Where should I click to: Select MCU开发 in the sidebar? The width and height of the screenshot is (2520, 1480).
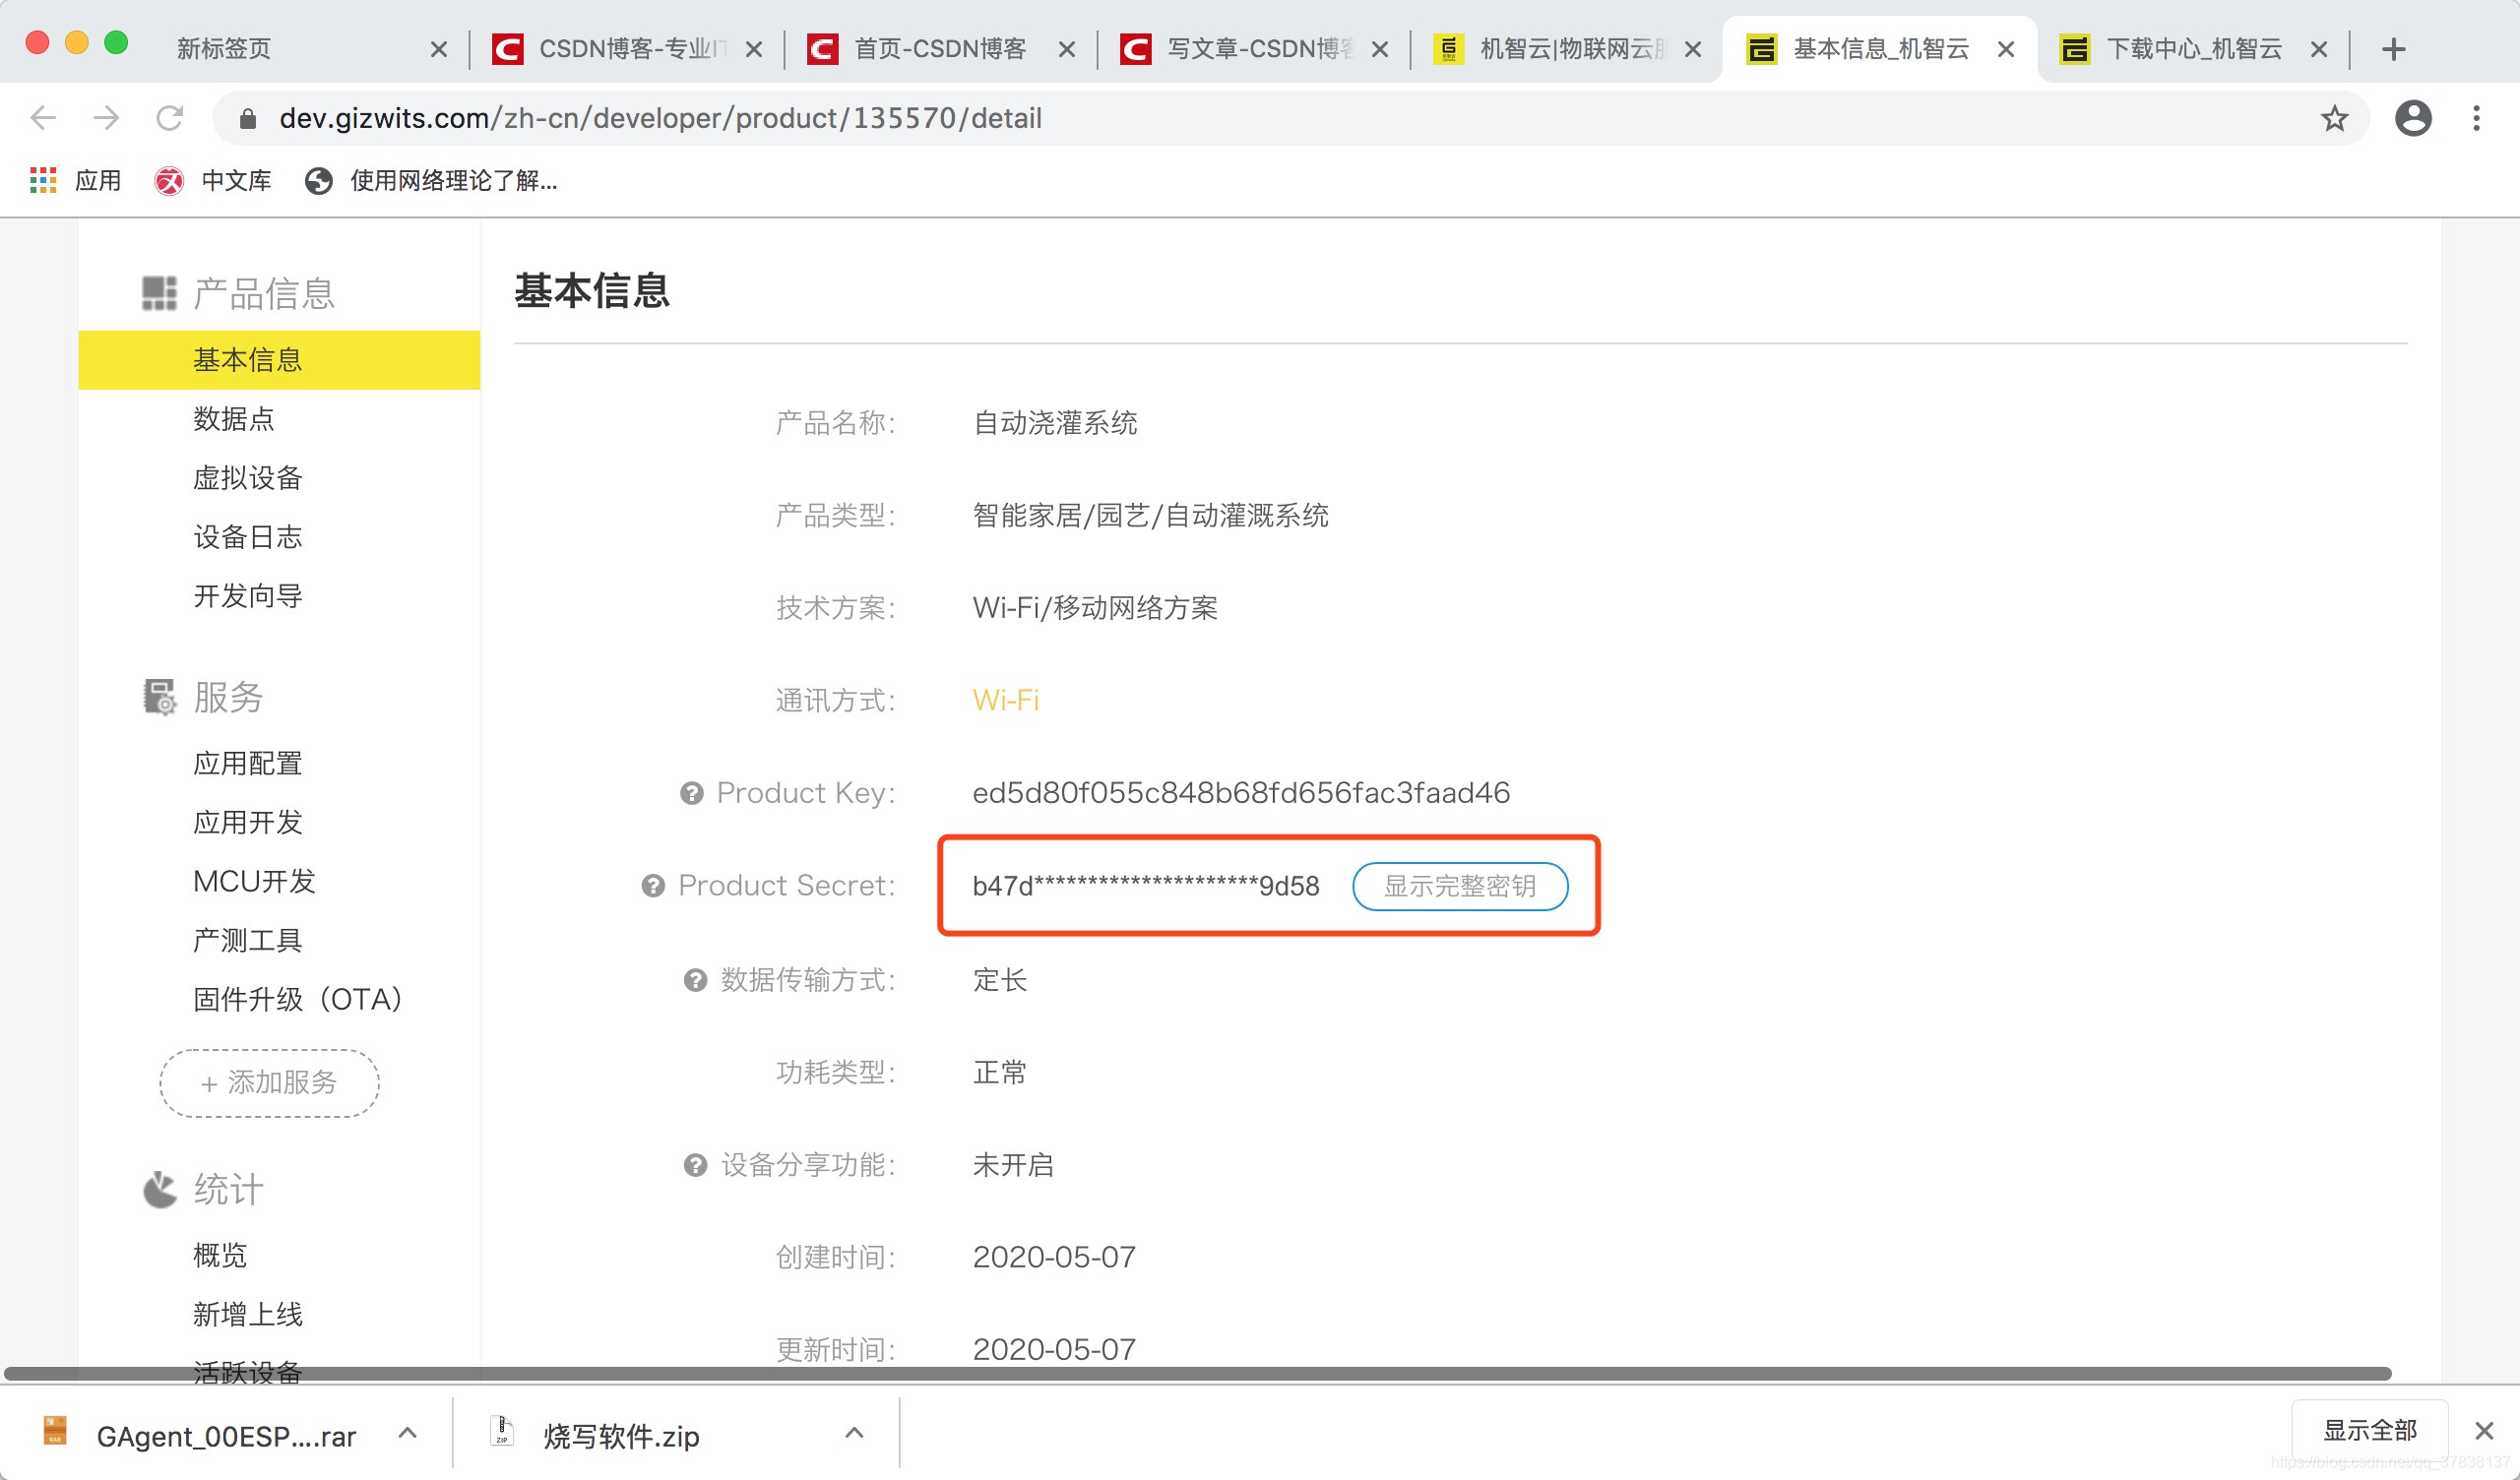(253, 881)
